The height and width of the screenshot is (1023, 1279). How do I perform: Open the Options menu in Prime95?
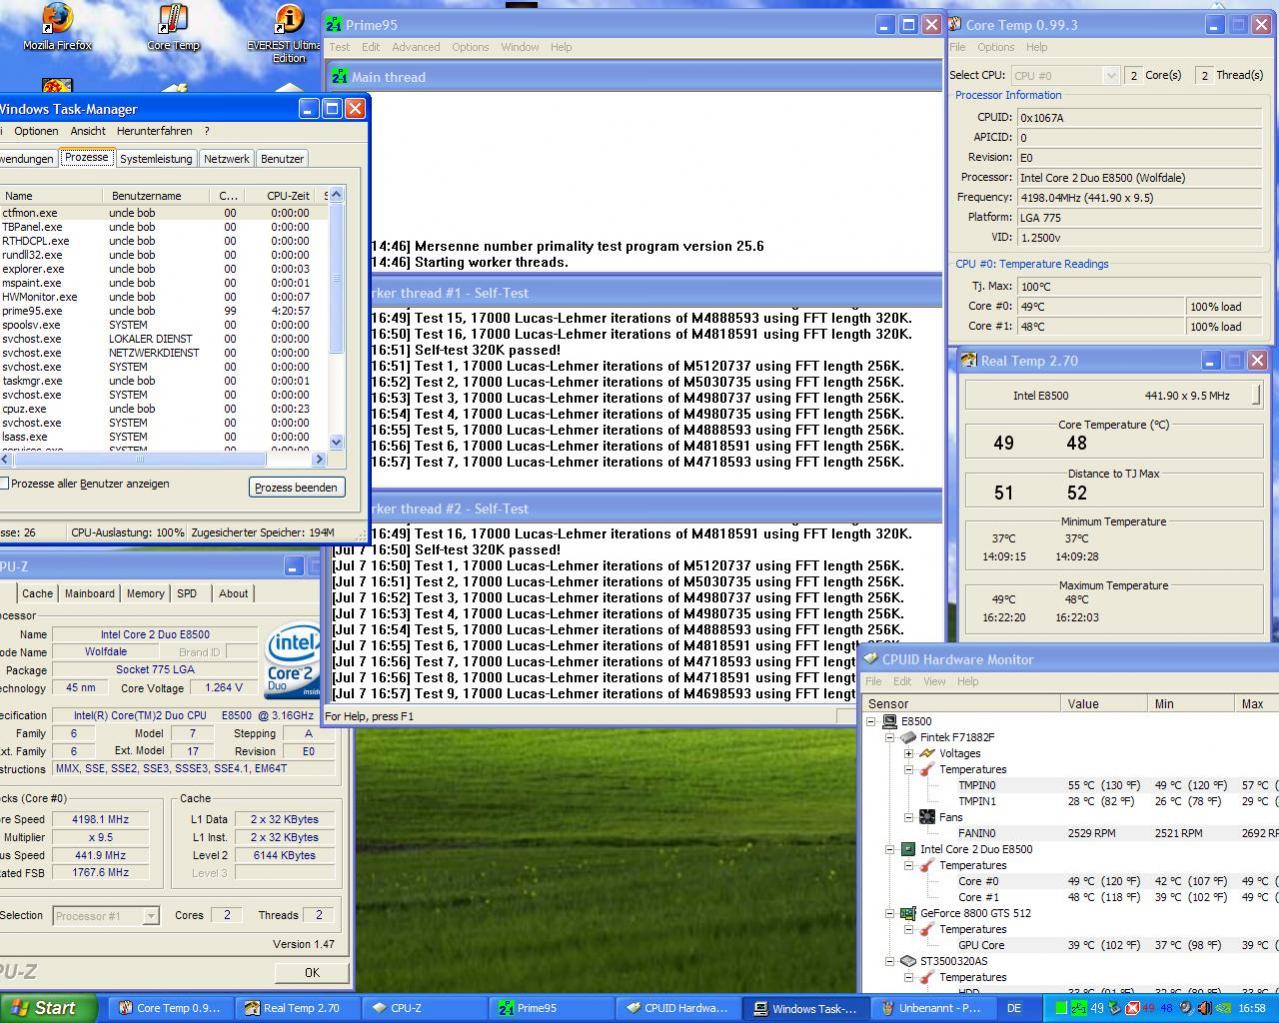click(470, 47)
